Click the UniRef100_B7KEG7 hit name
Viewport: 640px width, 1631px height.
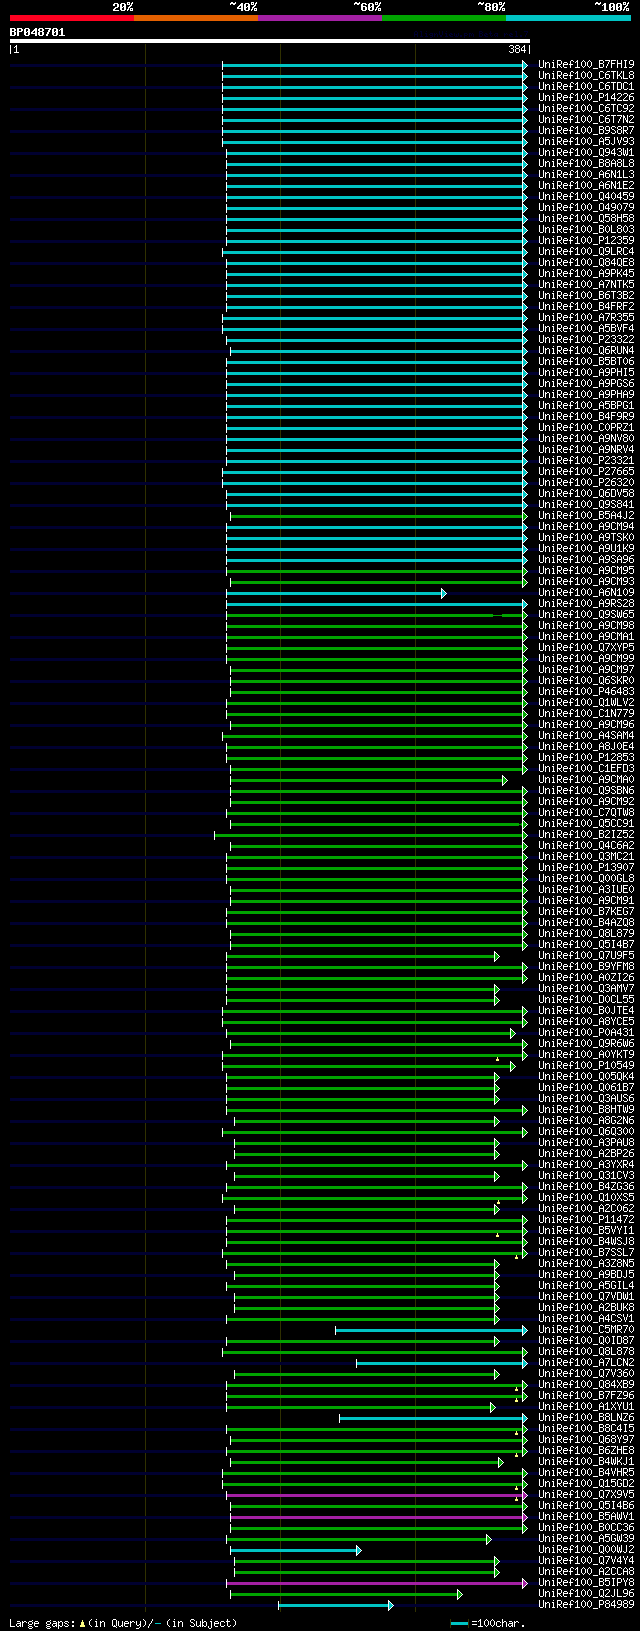[x=586, y=911]
